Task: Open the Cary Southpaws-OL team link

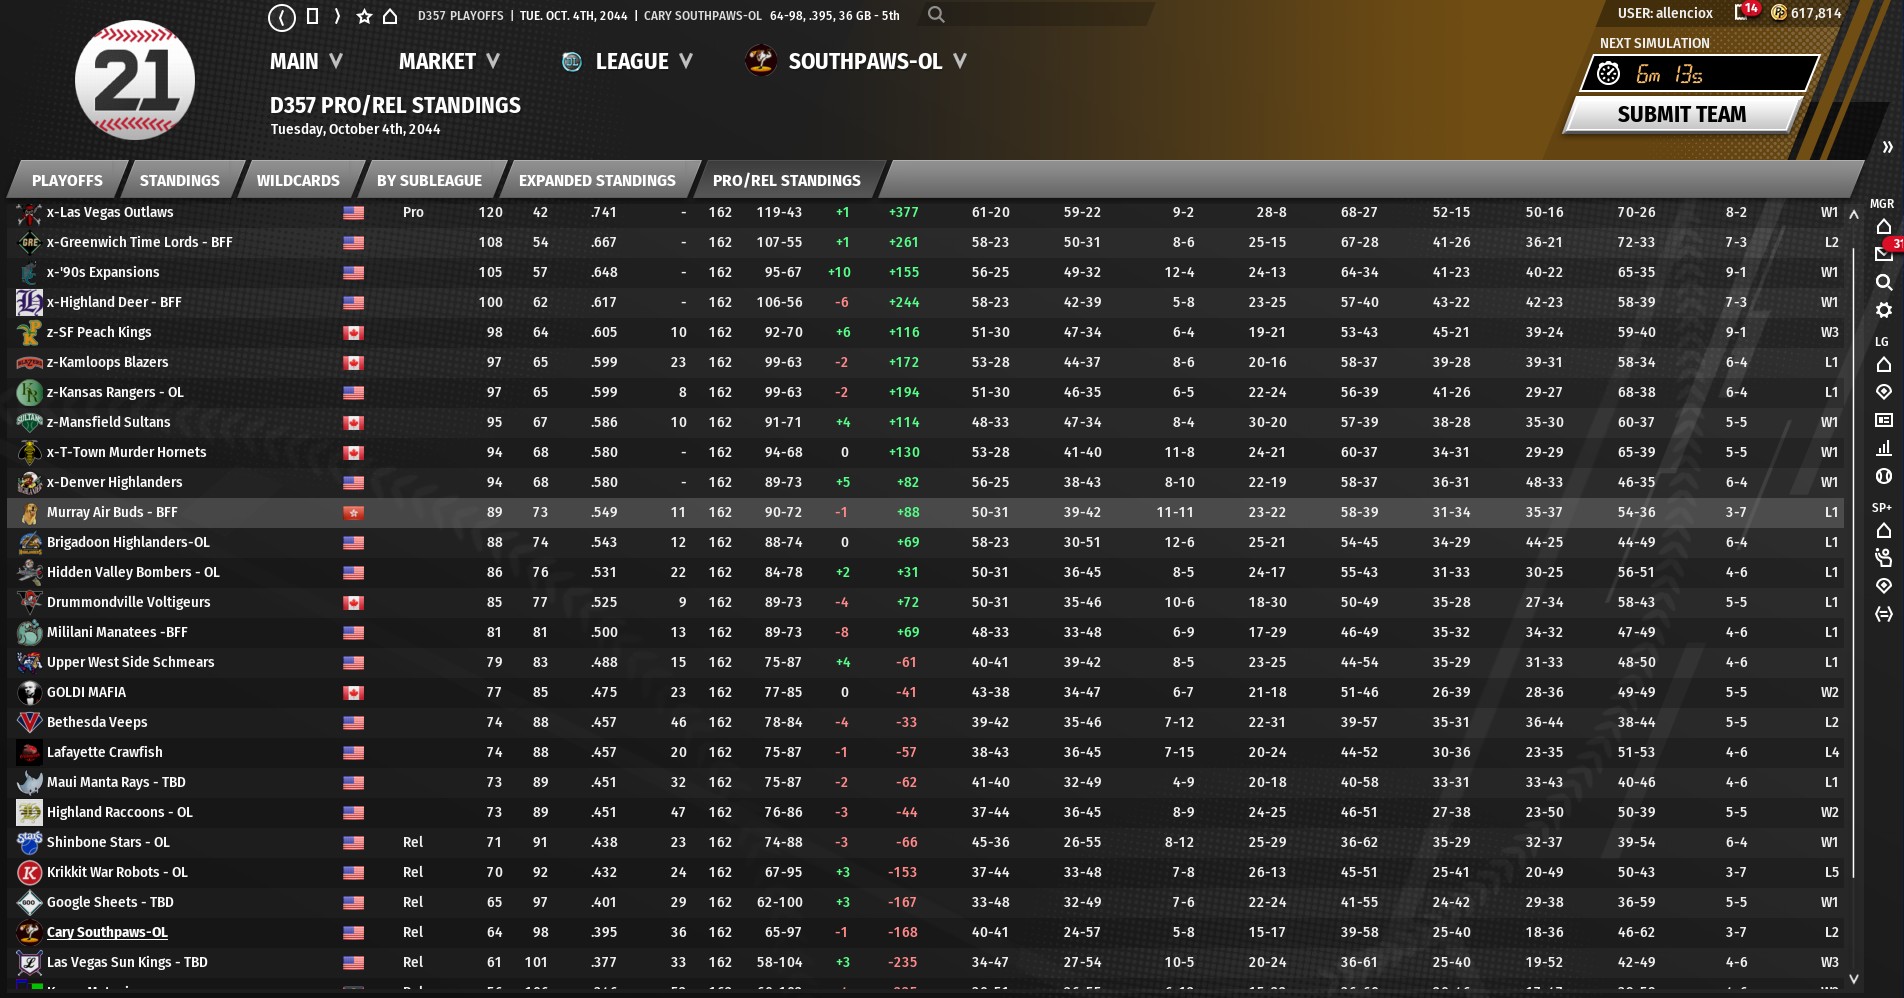Action: coord(107,932)
